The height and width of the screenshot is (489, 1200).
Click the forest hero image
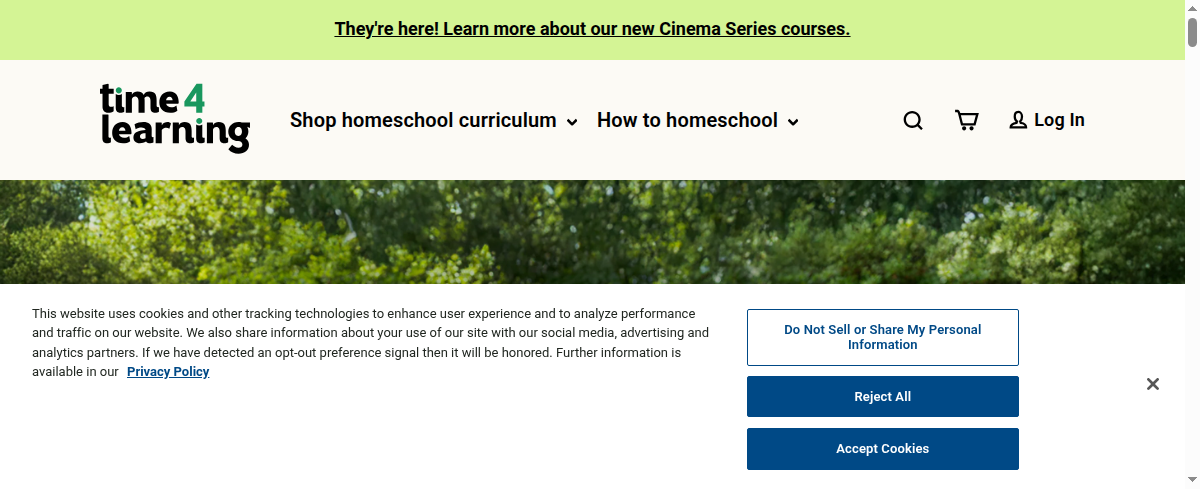pos(600,232)
